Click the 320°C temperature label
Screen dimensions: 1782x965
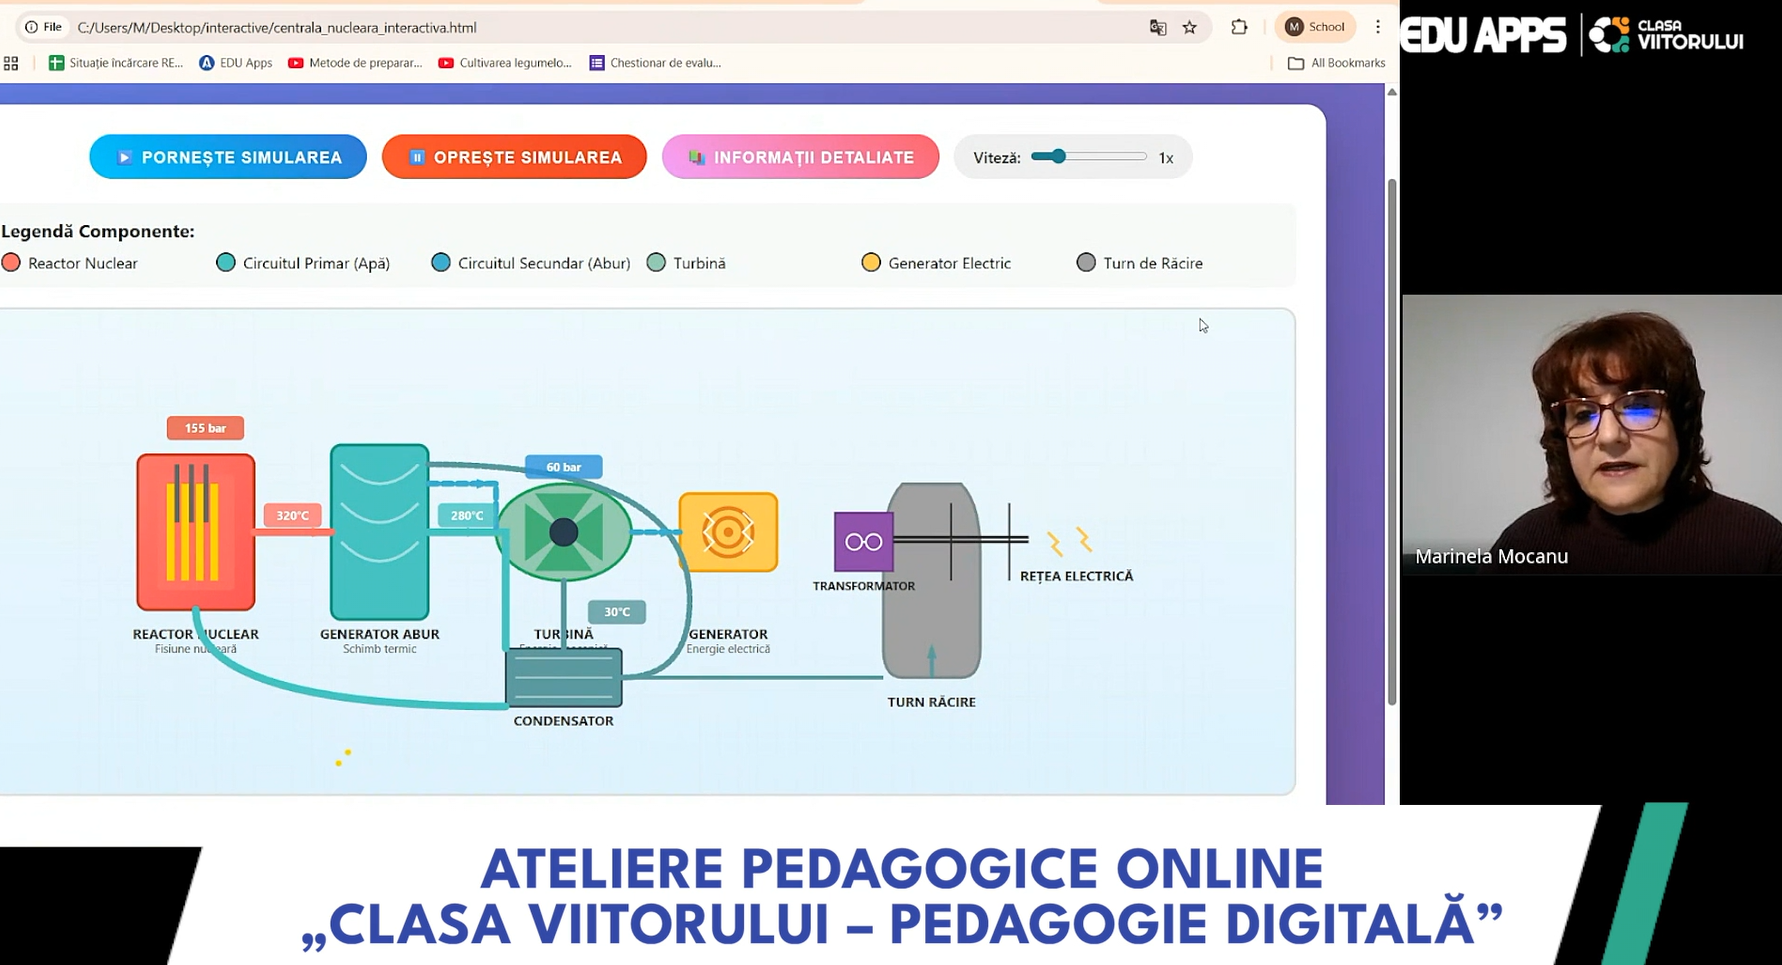[293, 515]
